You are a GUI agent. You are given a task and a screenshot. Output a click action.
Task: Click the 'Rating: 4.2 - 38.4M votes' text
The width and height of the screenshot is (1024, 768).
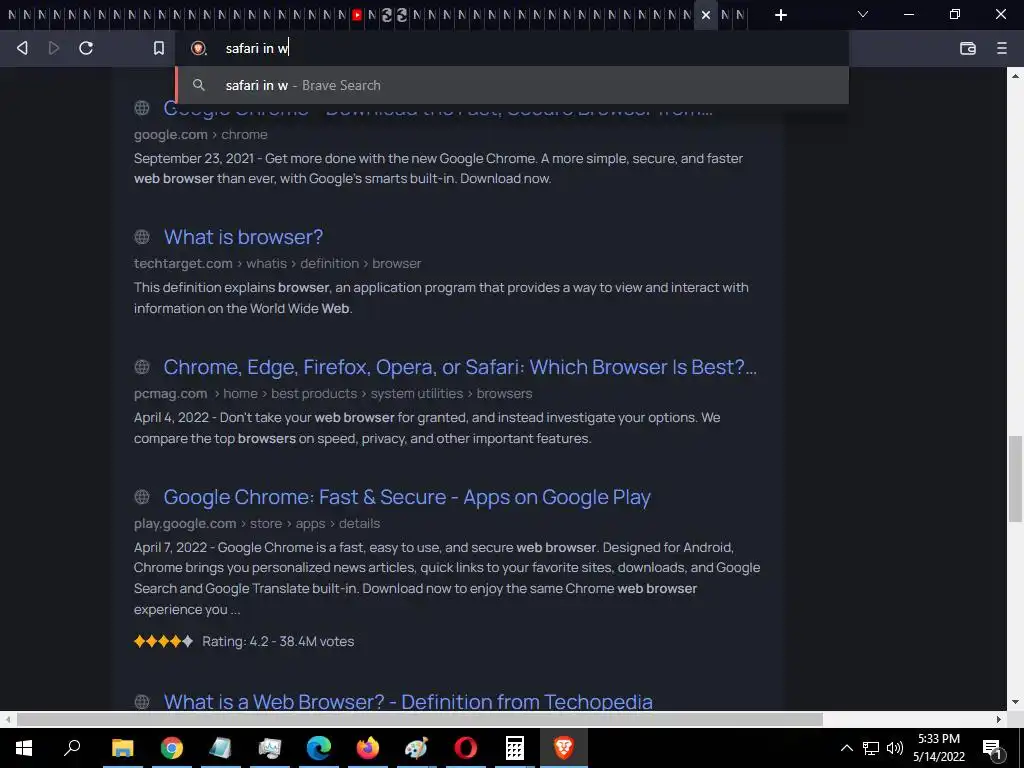click(x=278, y=641)
